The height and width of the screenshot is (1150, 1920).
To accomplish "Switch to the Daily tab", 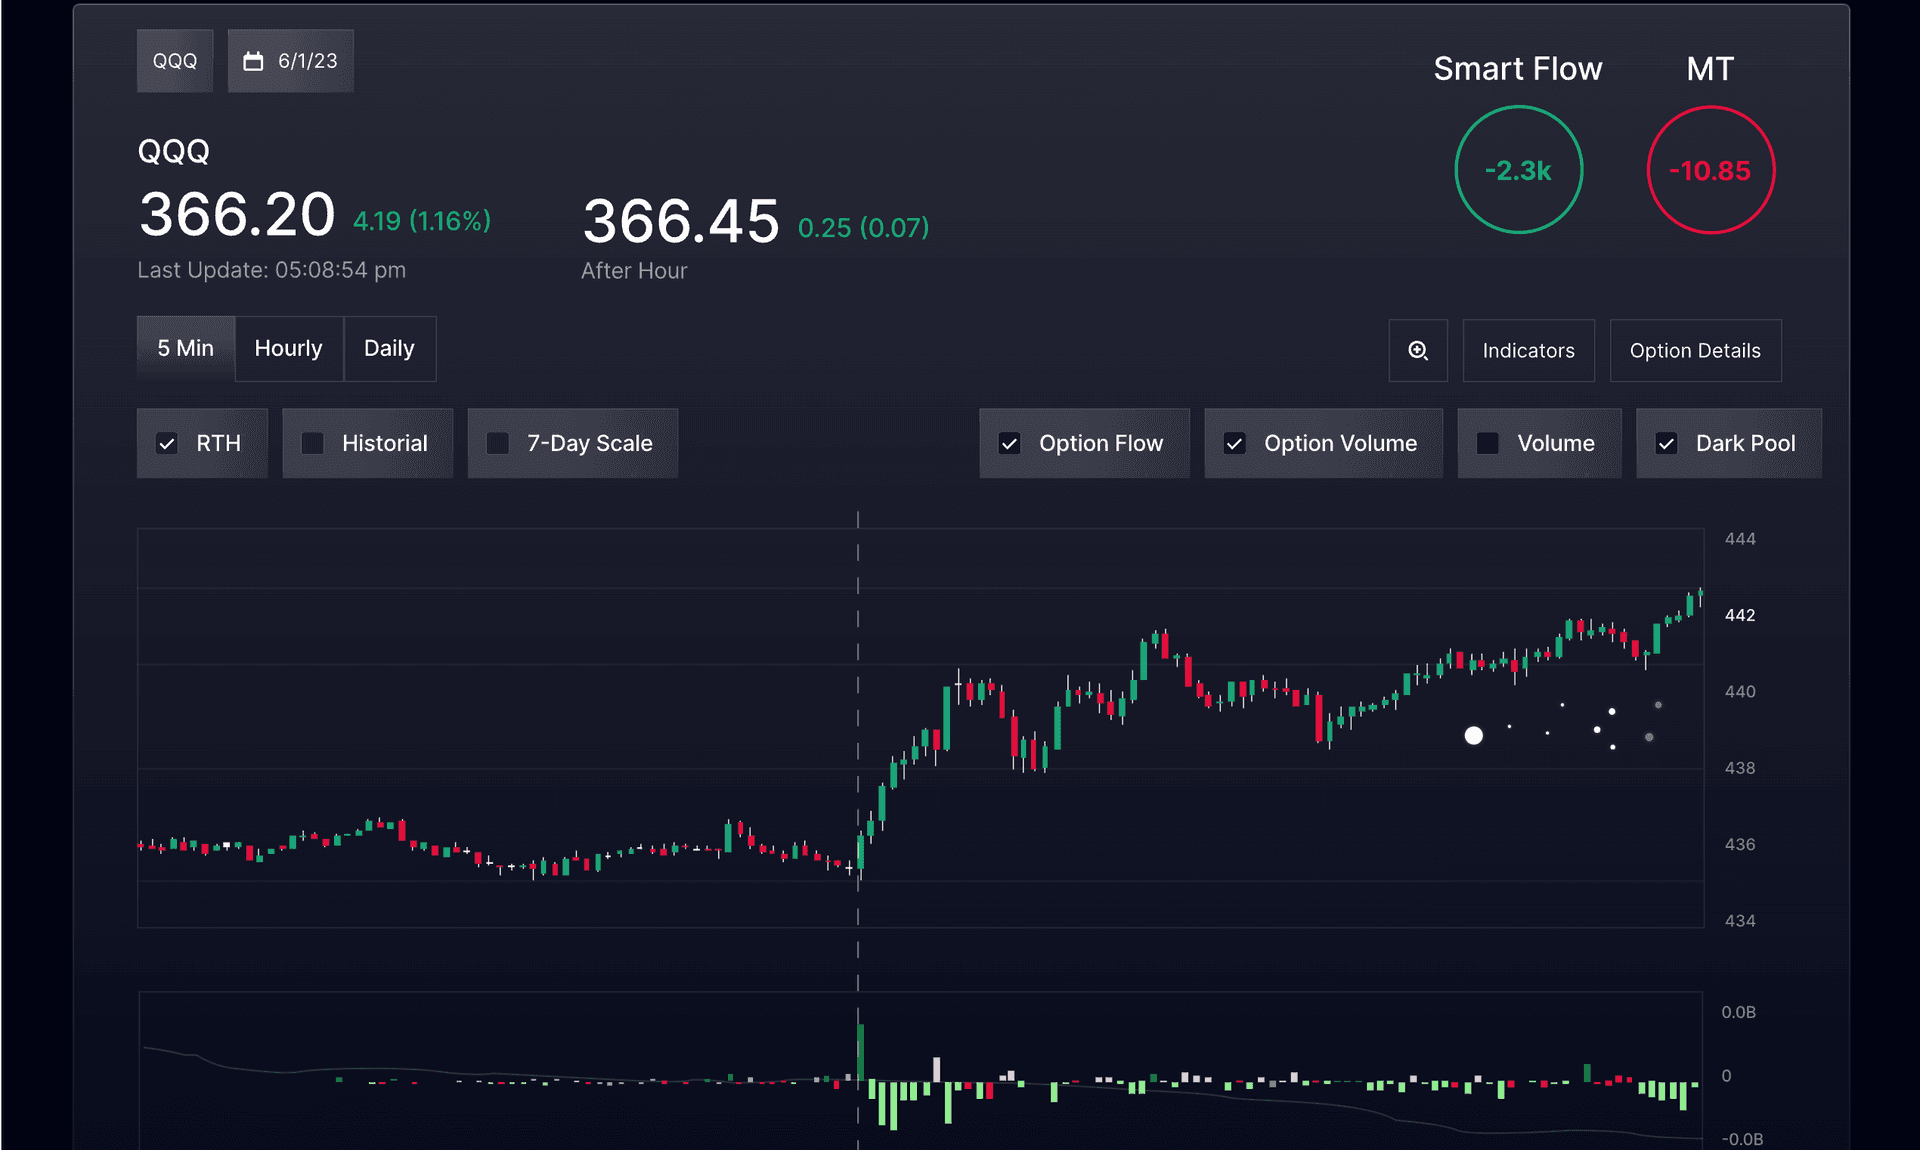I will click(390, 348).
